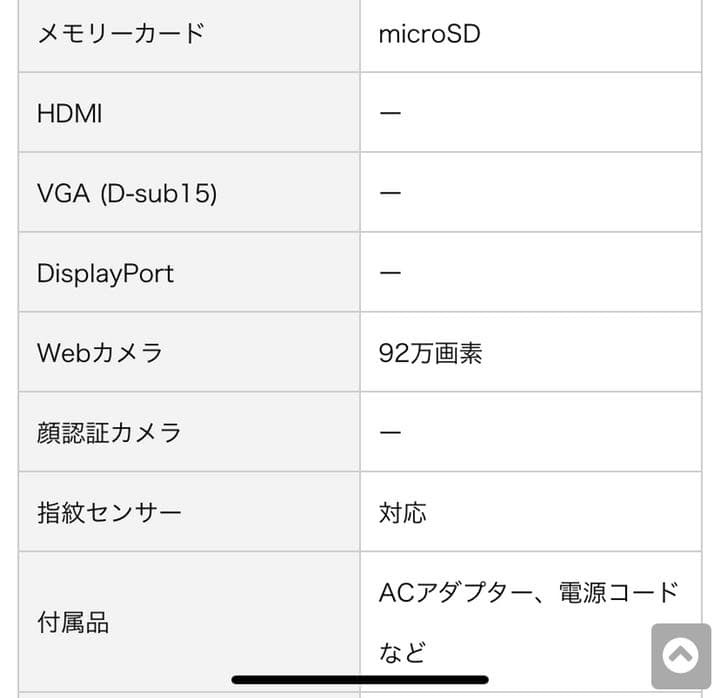Tap the dash value beside VGA (D-sub15)

point(390,193)
